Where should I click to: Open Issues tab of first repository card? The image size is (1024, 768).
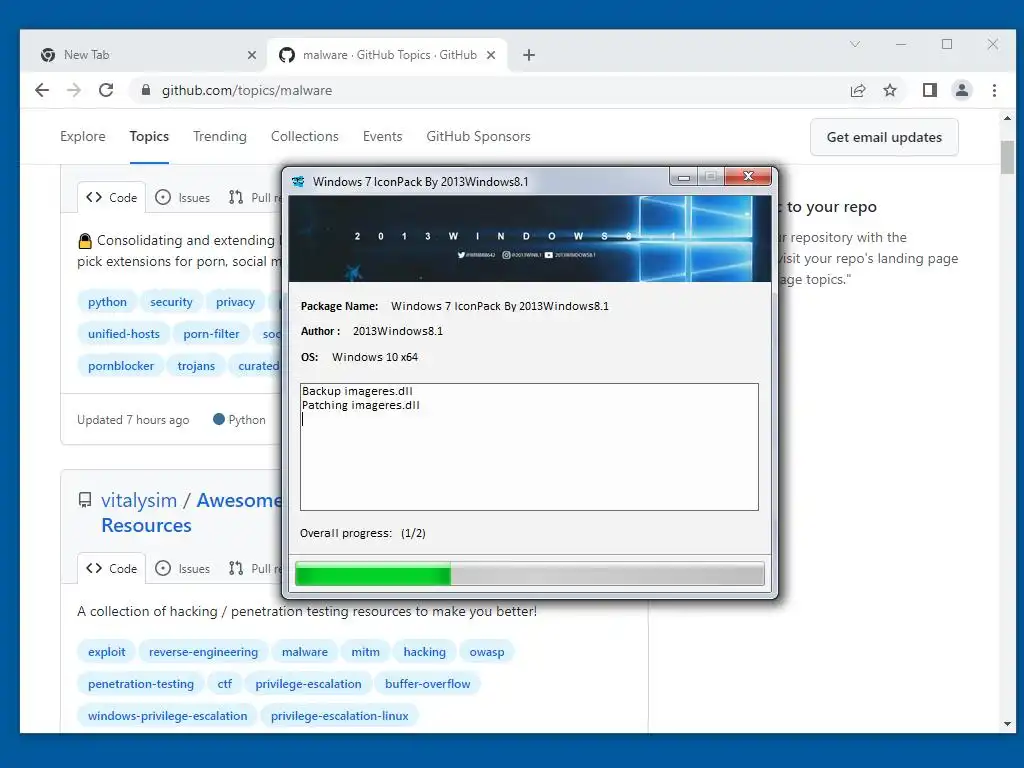coord(183,197)
